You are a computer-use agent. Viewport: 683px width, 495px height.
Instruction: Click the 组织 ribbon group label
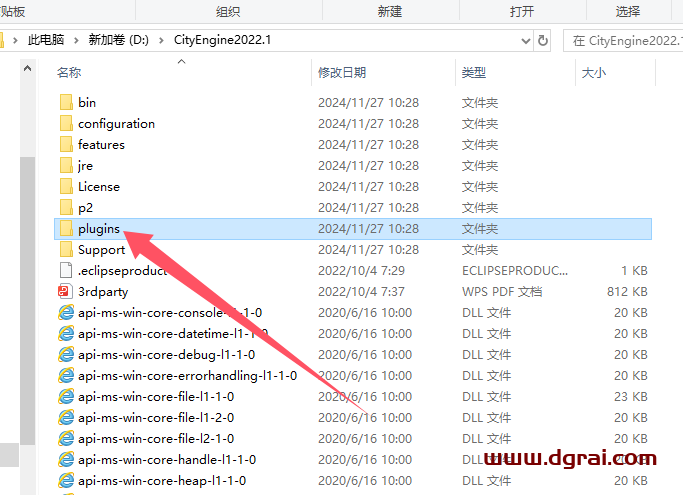click(228, 11)
